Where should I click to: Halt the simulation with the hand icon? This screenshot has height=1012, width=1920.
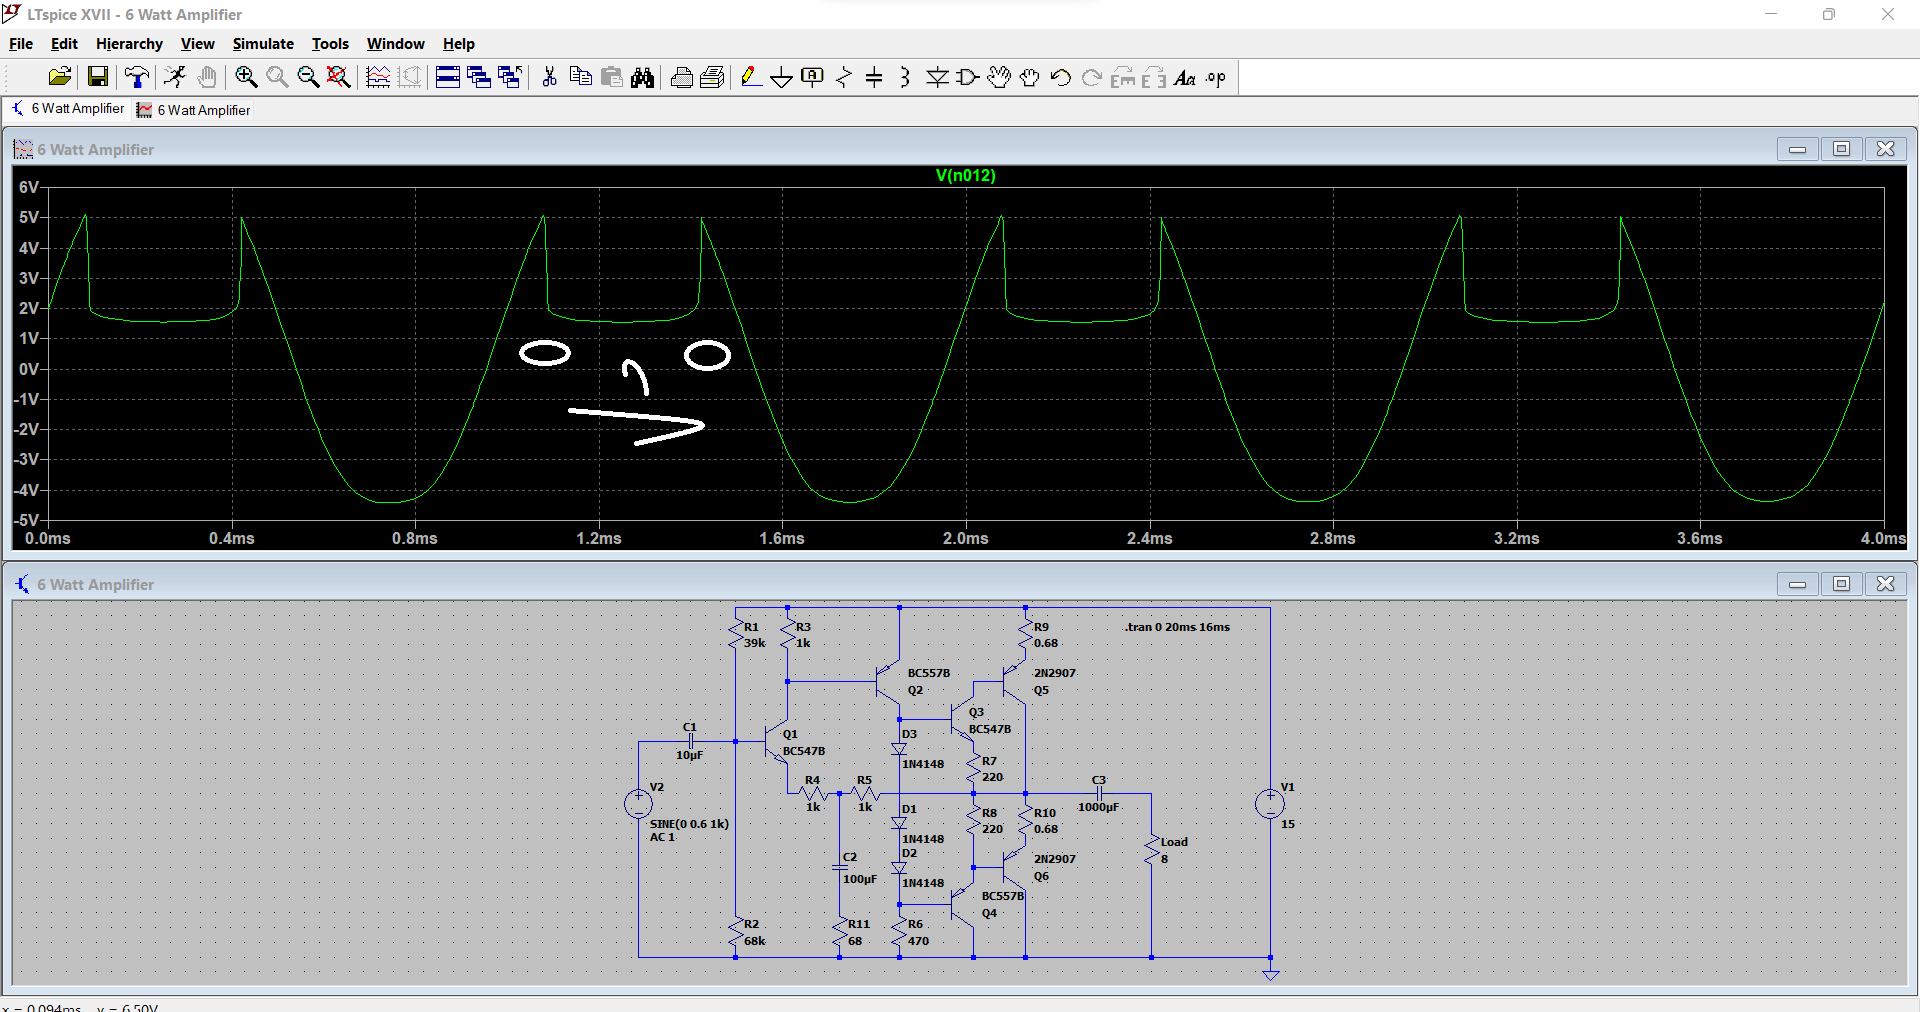point(207,77)
